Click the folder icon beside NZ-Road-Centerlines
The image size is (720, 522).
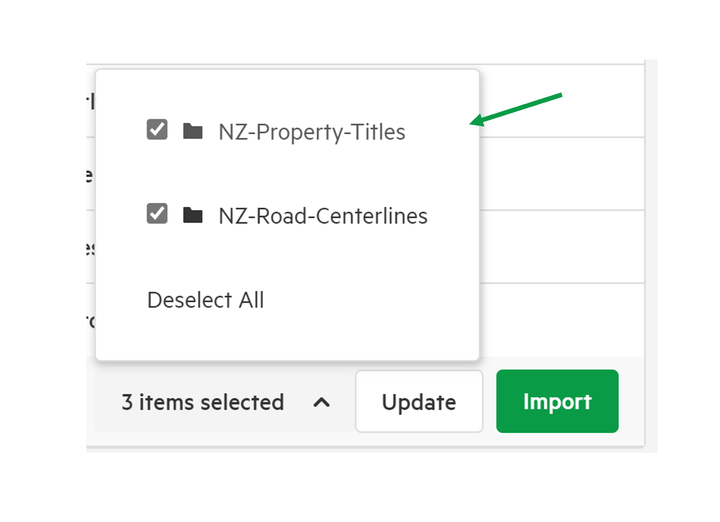[193, 215]
